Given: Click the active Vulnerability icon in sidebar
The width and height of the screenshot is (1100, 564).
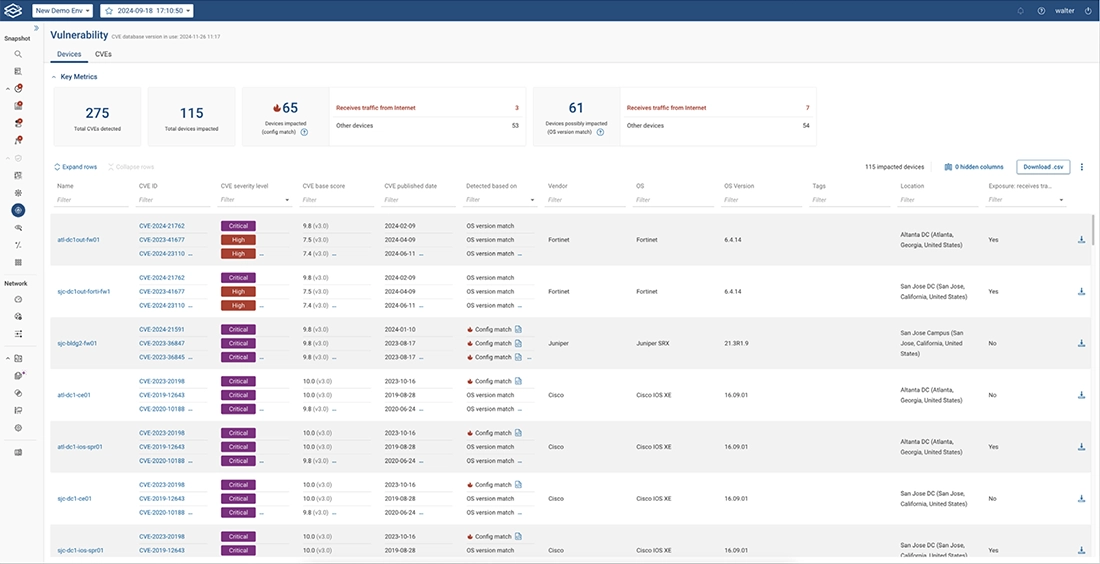Looking at the screenshot, I should [18, 211].
